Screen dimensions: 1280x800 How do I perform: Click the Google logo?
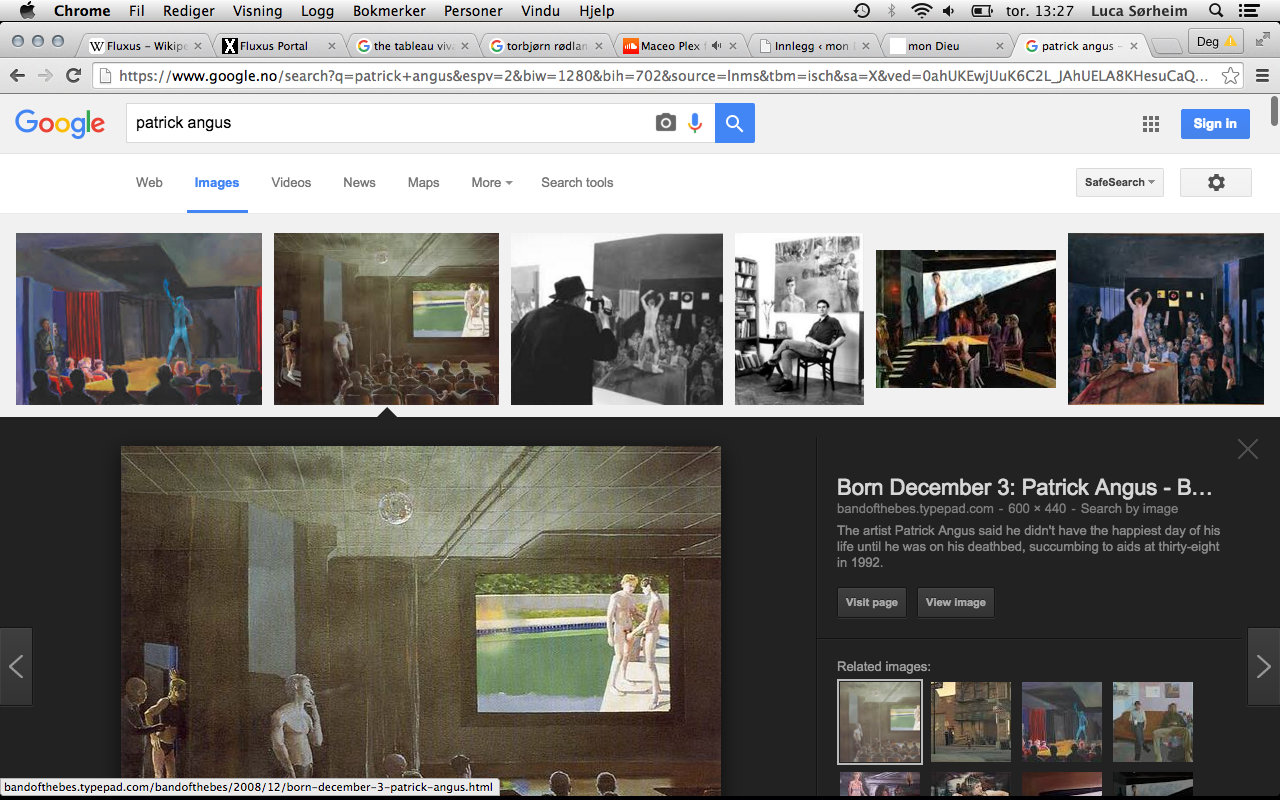coord(60,123)
